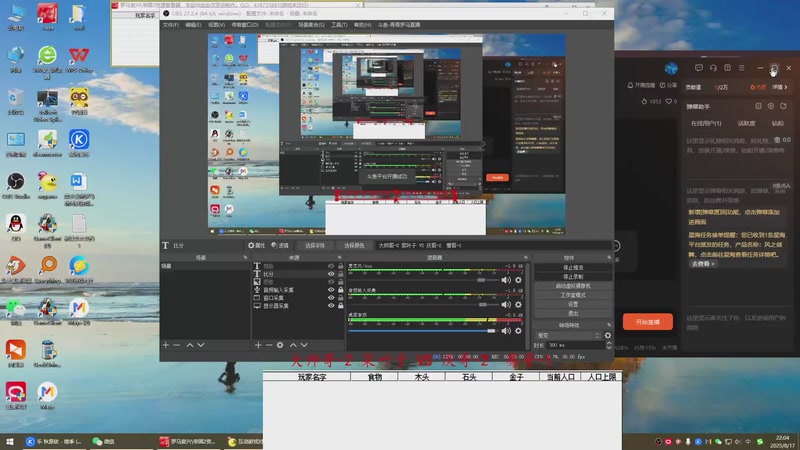Screen dimensions: 800x450
Task: Pop out the 来源 dock panel
Action: tap(339, 258)
